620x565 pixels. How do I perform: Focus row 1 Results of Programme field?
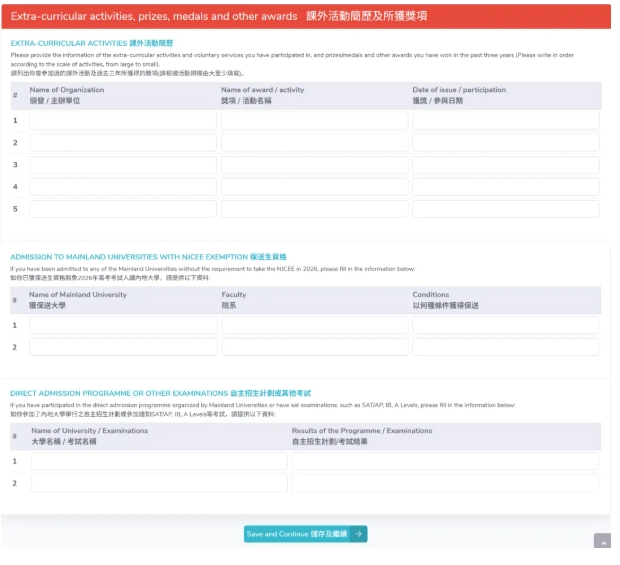(445, 461)
